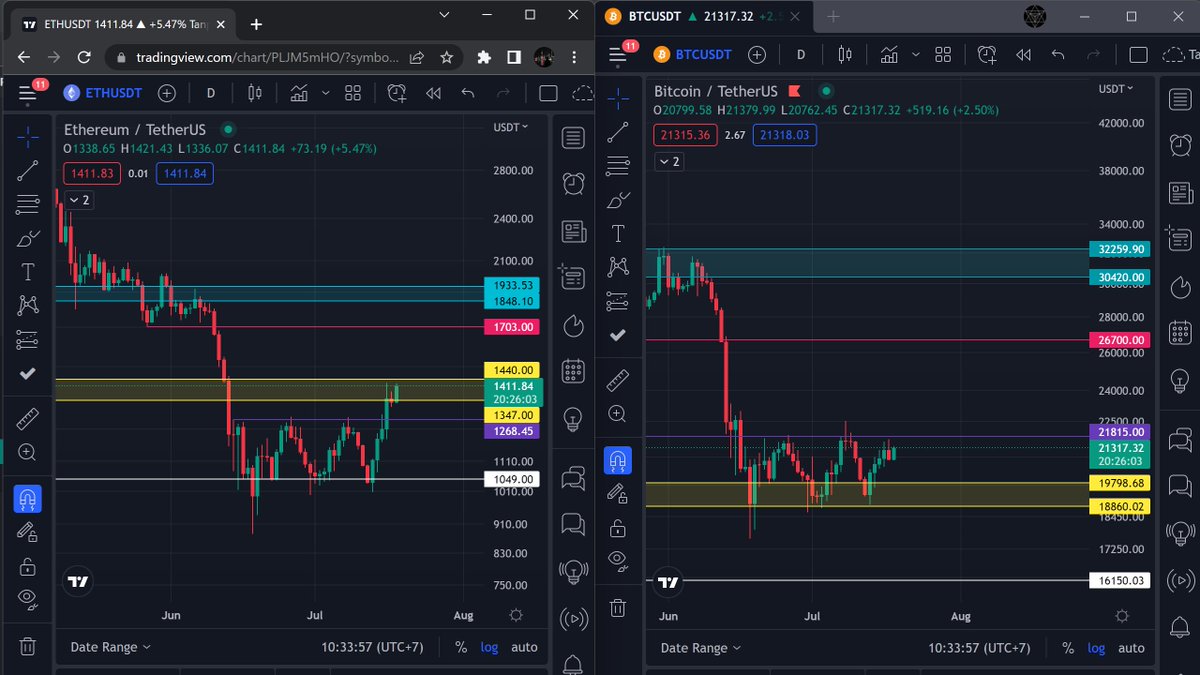This screenshot has height=675, width=1200.
Task: Open the watchlist panel in BTCUSDT window
Action: tap(1181, 99)
